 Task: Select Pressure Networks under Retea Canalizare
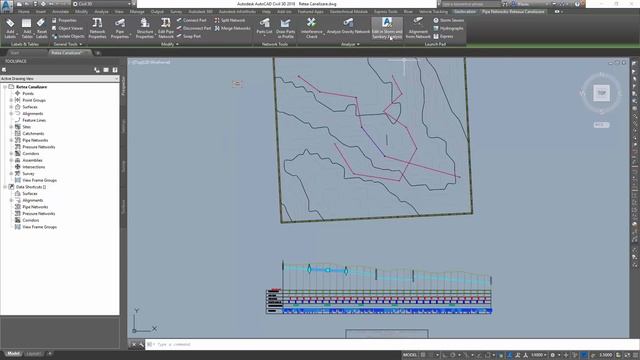point(38,147)
